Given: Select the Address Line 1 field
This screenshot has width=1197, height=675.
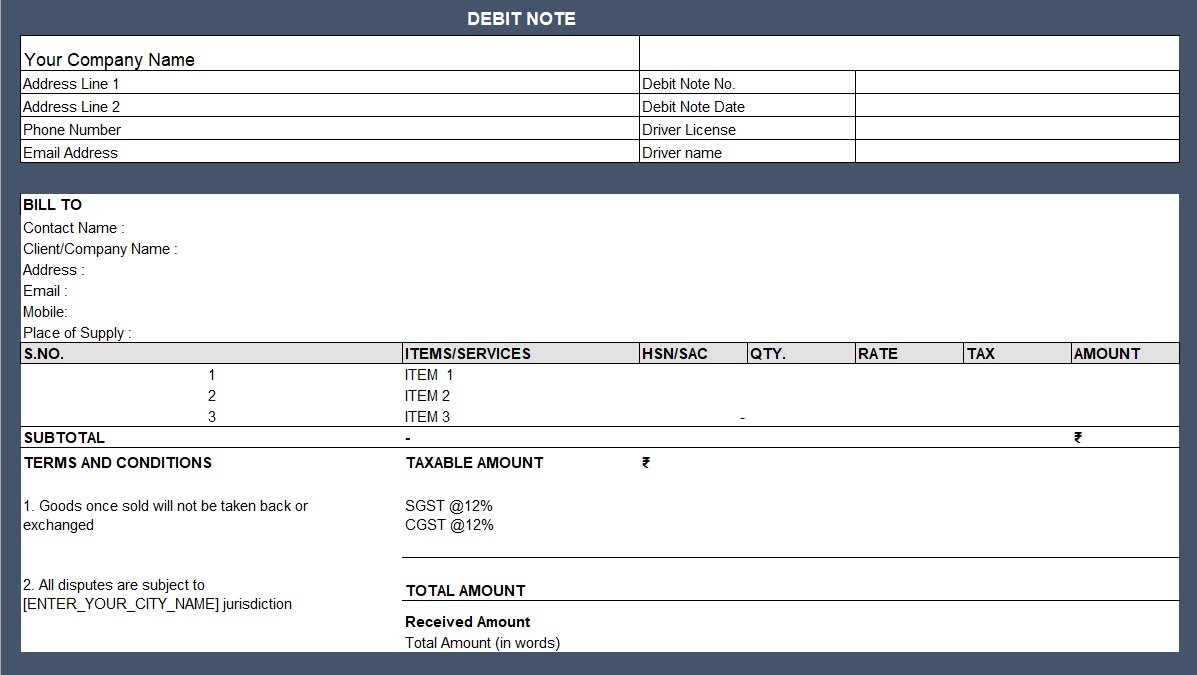Looking at the screenshot, I should click(x=70, y=83).
